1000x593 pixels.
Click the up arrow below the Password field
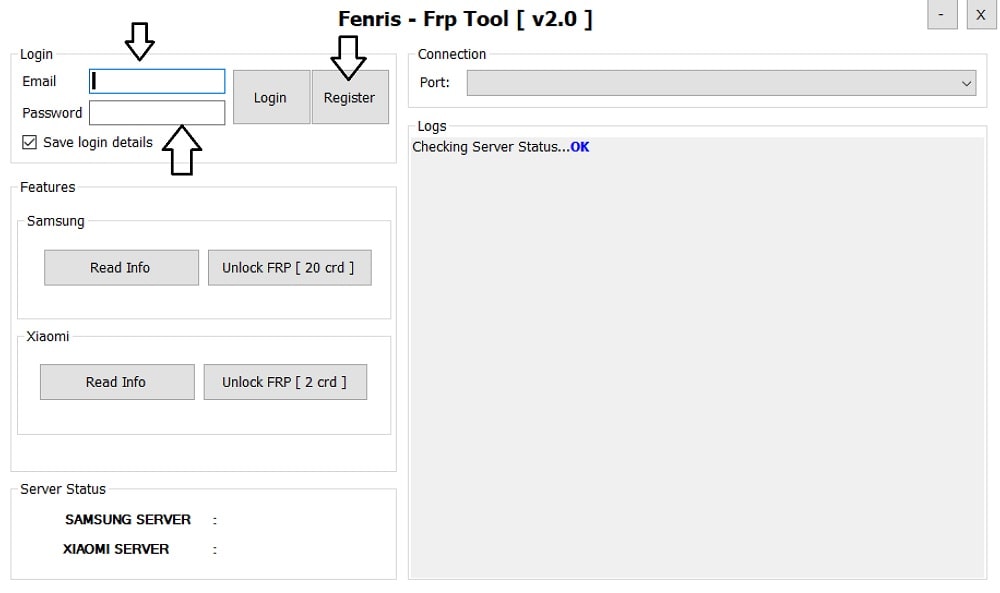click(x=181, y=151)
